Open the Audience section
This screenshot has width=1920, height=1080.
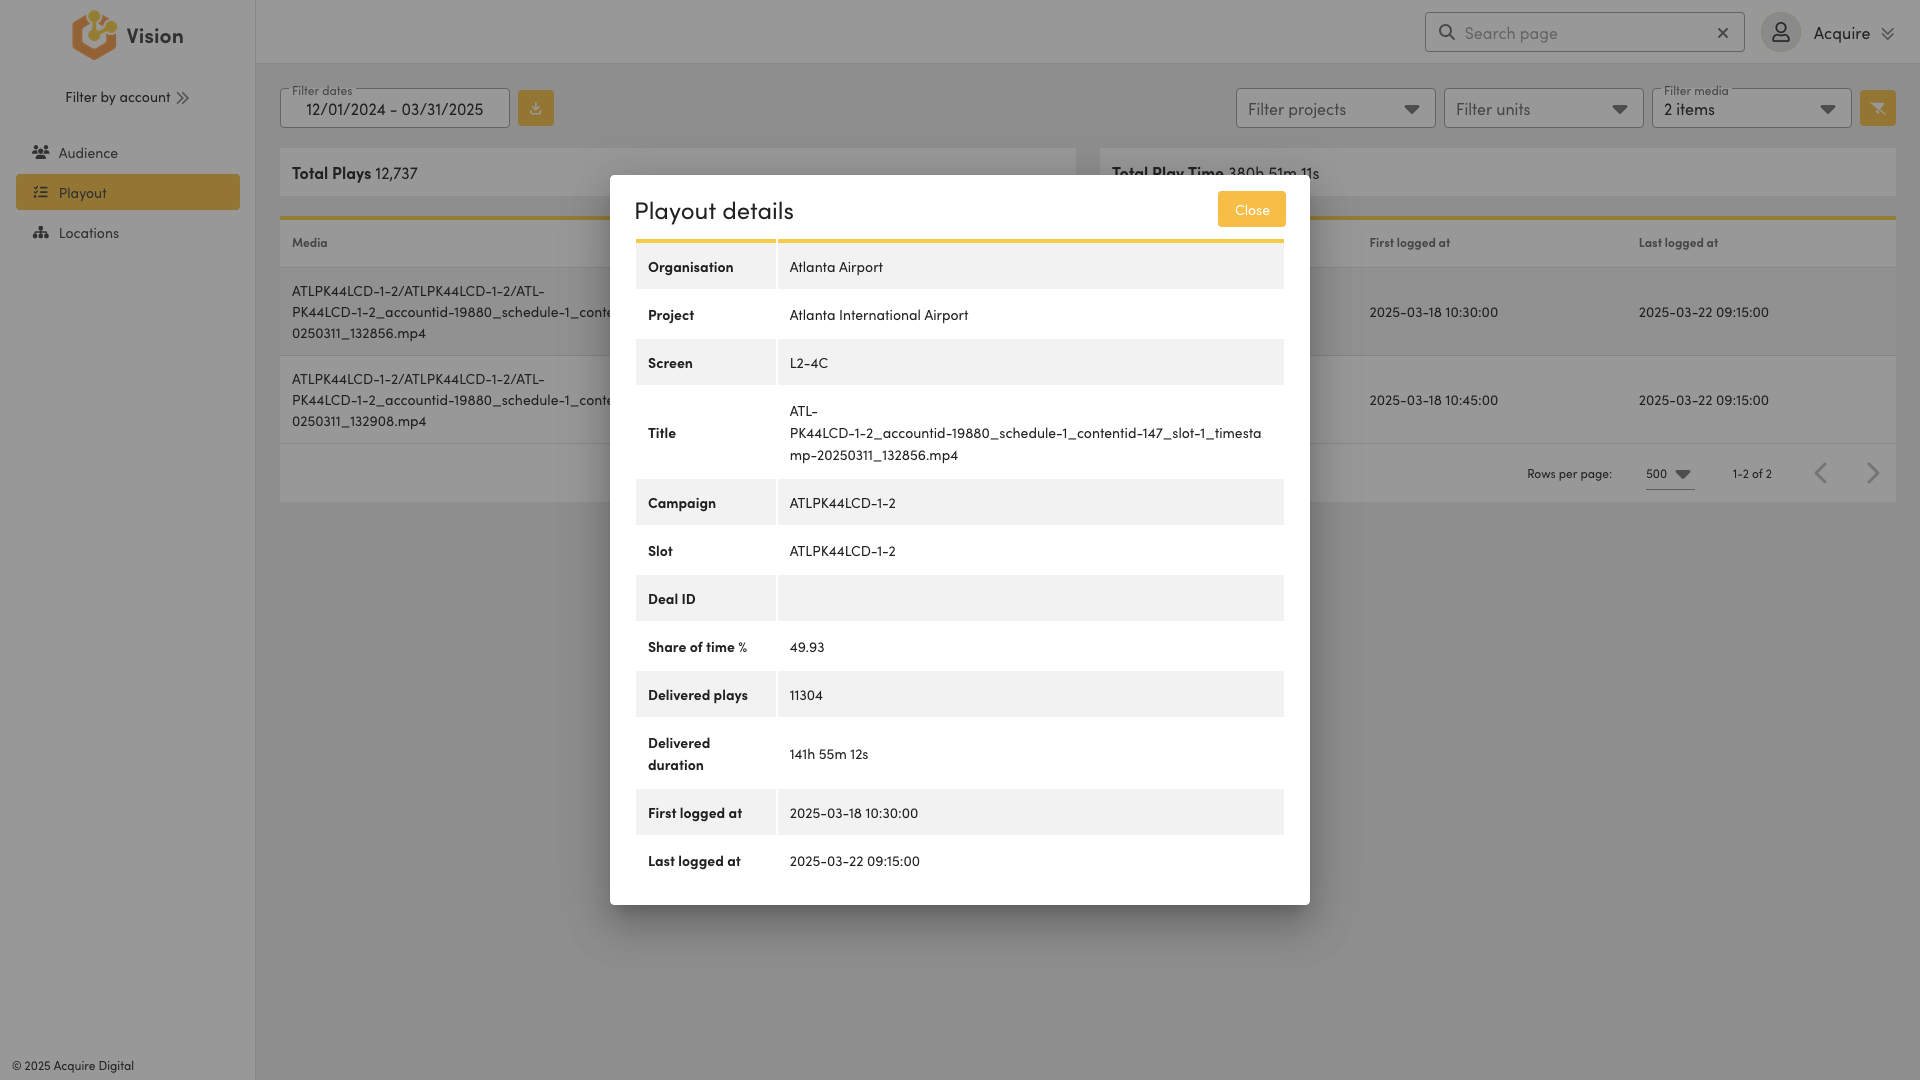pos(128,152)
